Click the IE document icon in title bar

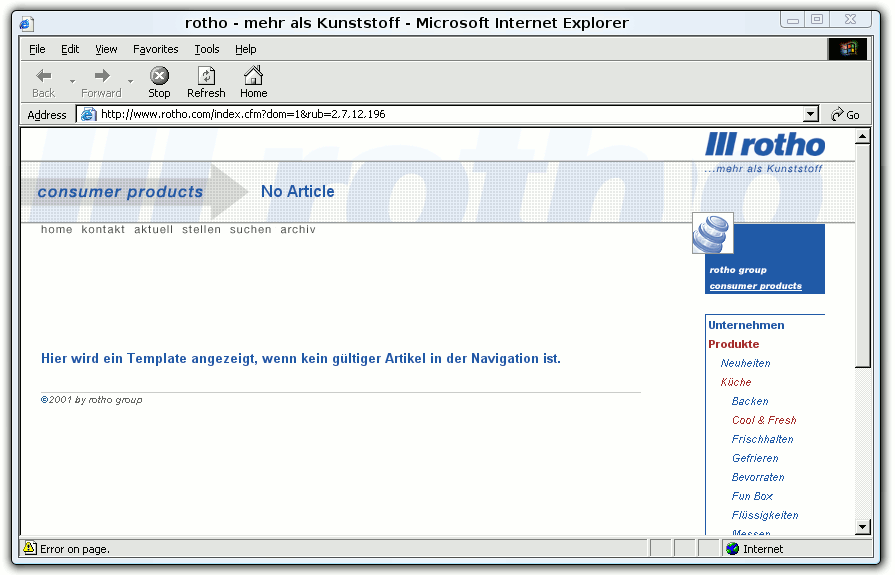26,23
